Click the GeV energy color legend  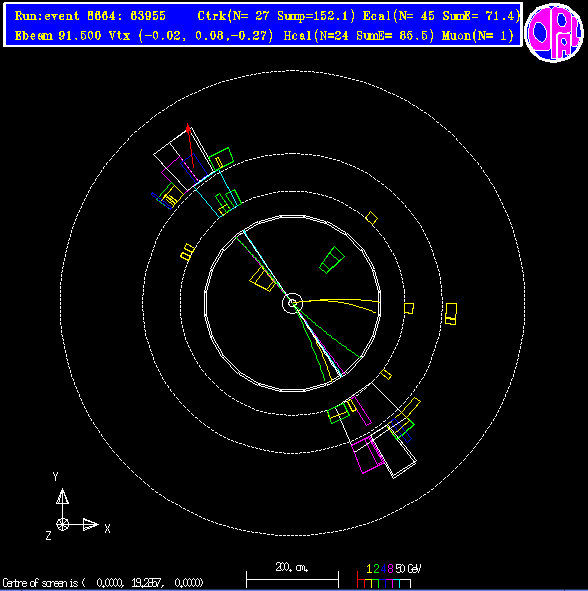tap(389, 576)
